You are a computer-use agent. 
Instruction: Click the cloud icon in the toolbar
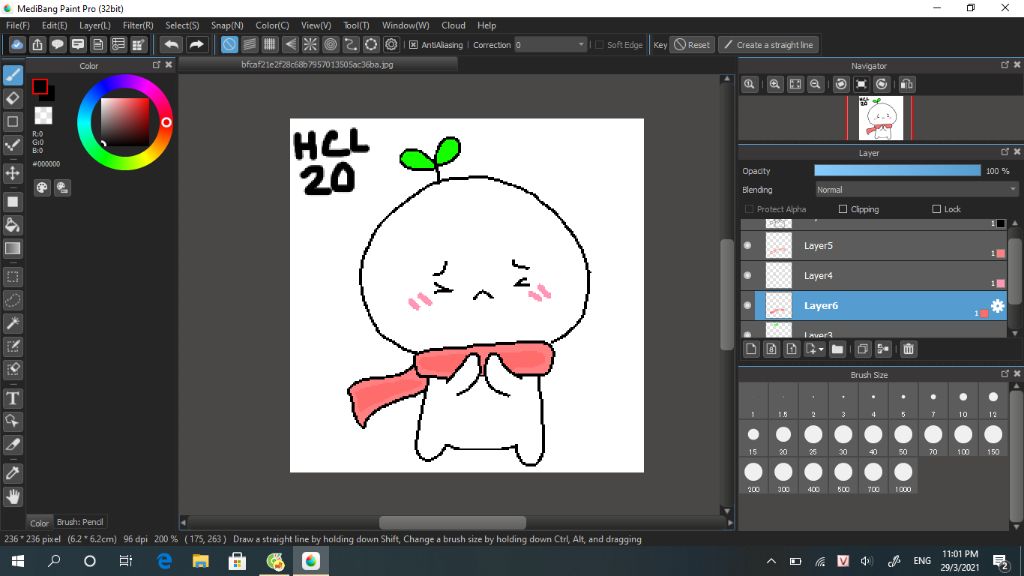pos(17,44)
